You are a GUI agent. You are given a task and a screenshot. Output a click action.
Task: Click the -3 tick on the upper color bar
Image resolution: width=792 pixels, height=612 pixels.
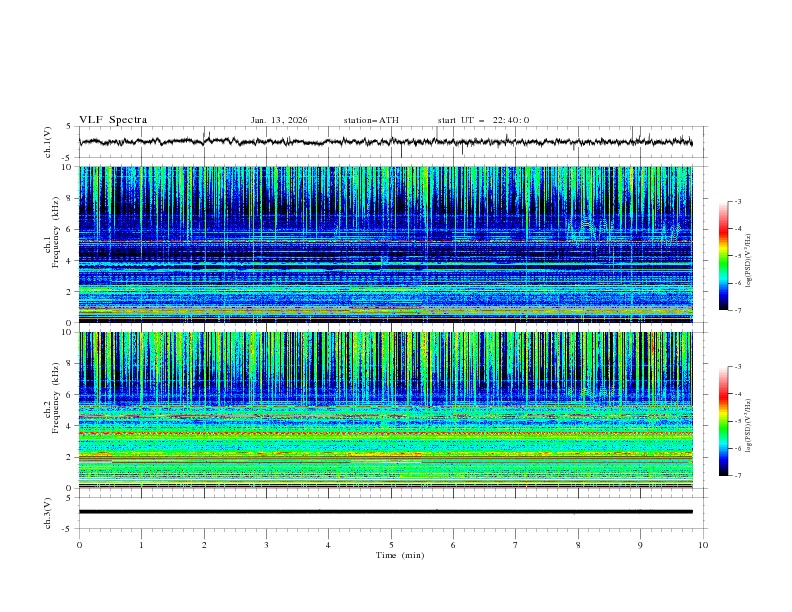tap(739, 202)
